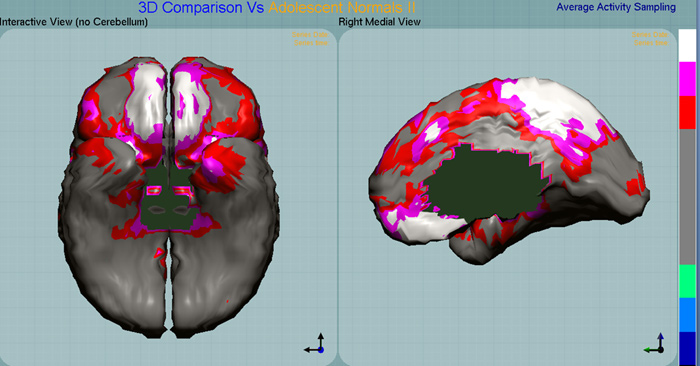Select the white band on the color scale
This screenshot has height=366, width=700.
pos(687,46)
